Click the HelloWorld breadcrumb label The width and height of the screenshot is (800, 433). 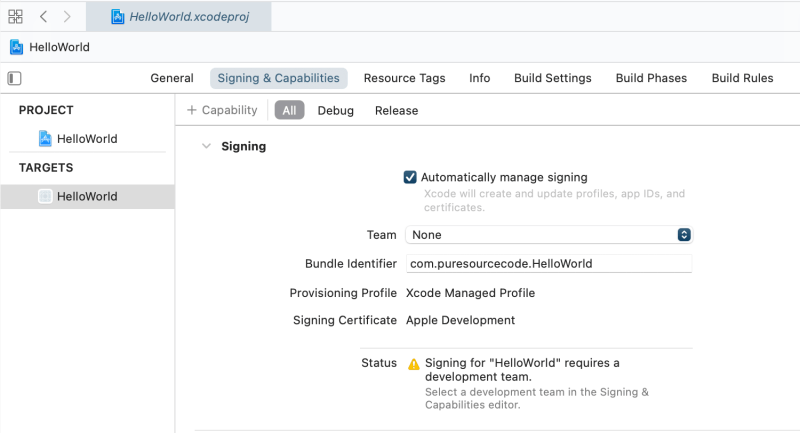(59, 47)
